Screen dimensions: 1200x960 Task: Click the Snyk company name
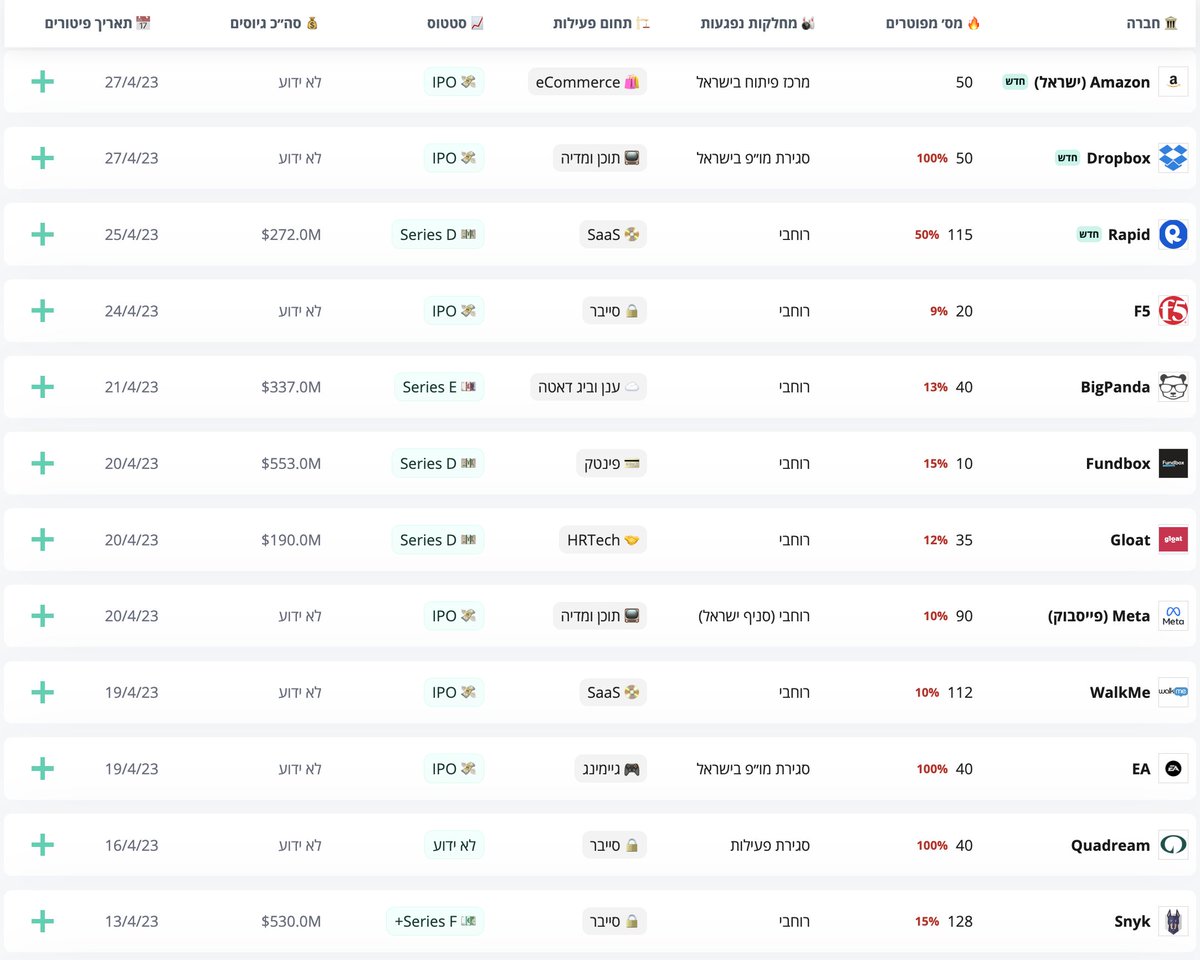1132,921
